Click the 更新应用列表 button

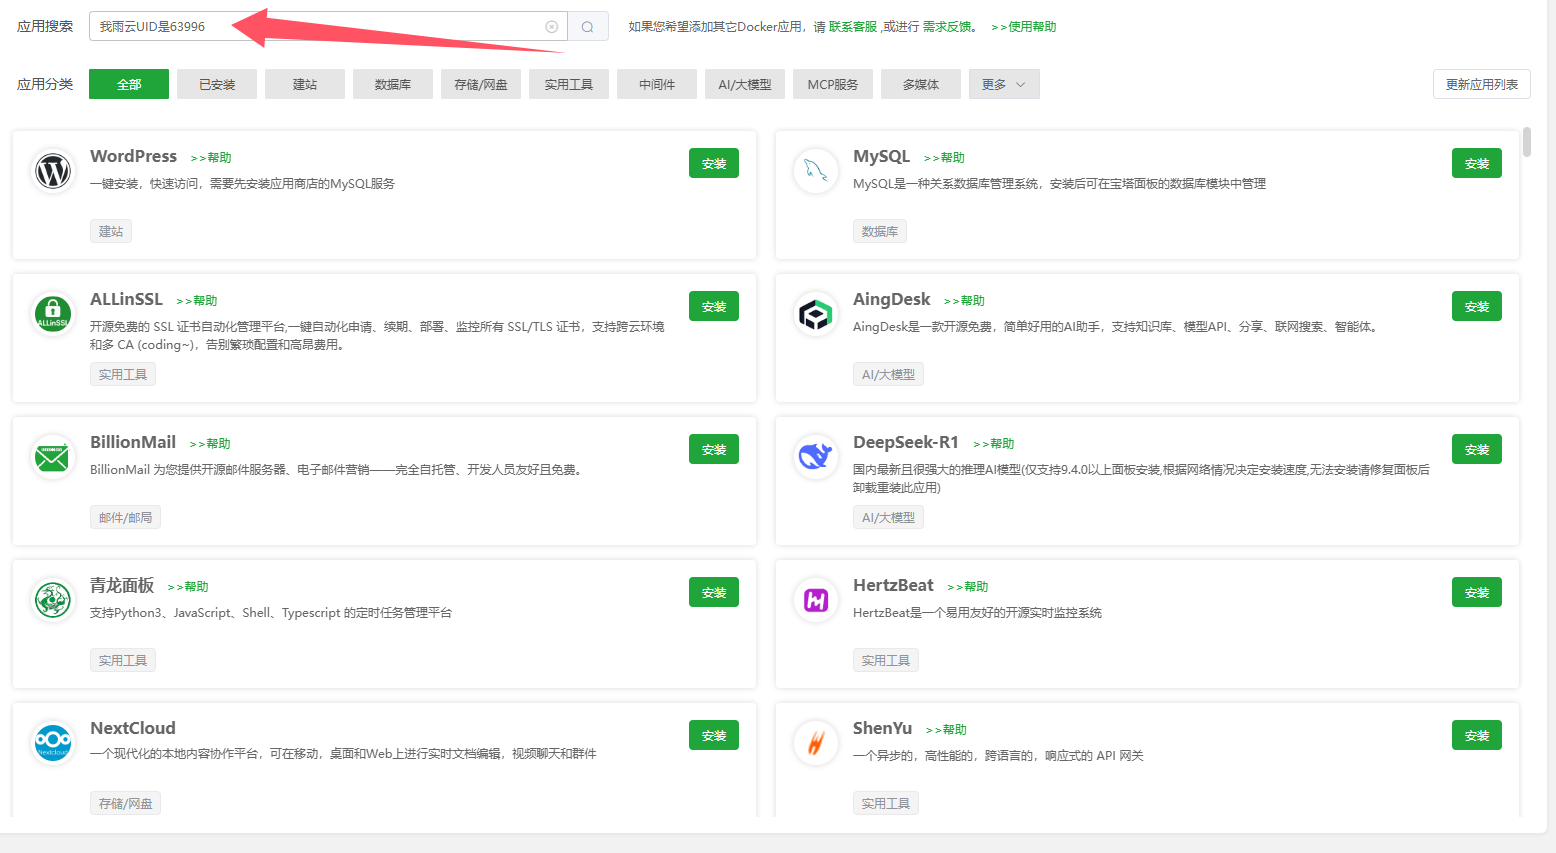click(x=1482, y=84)
